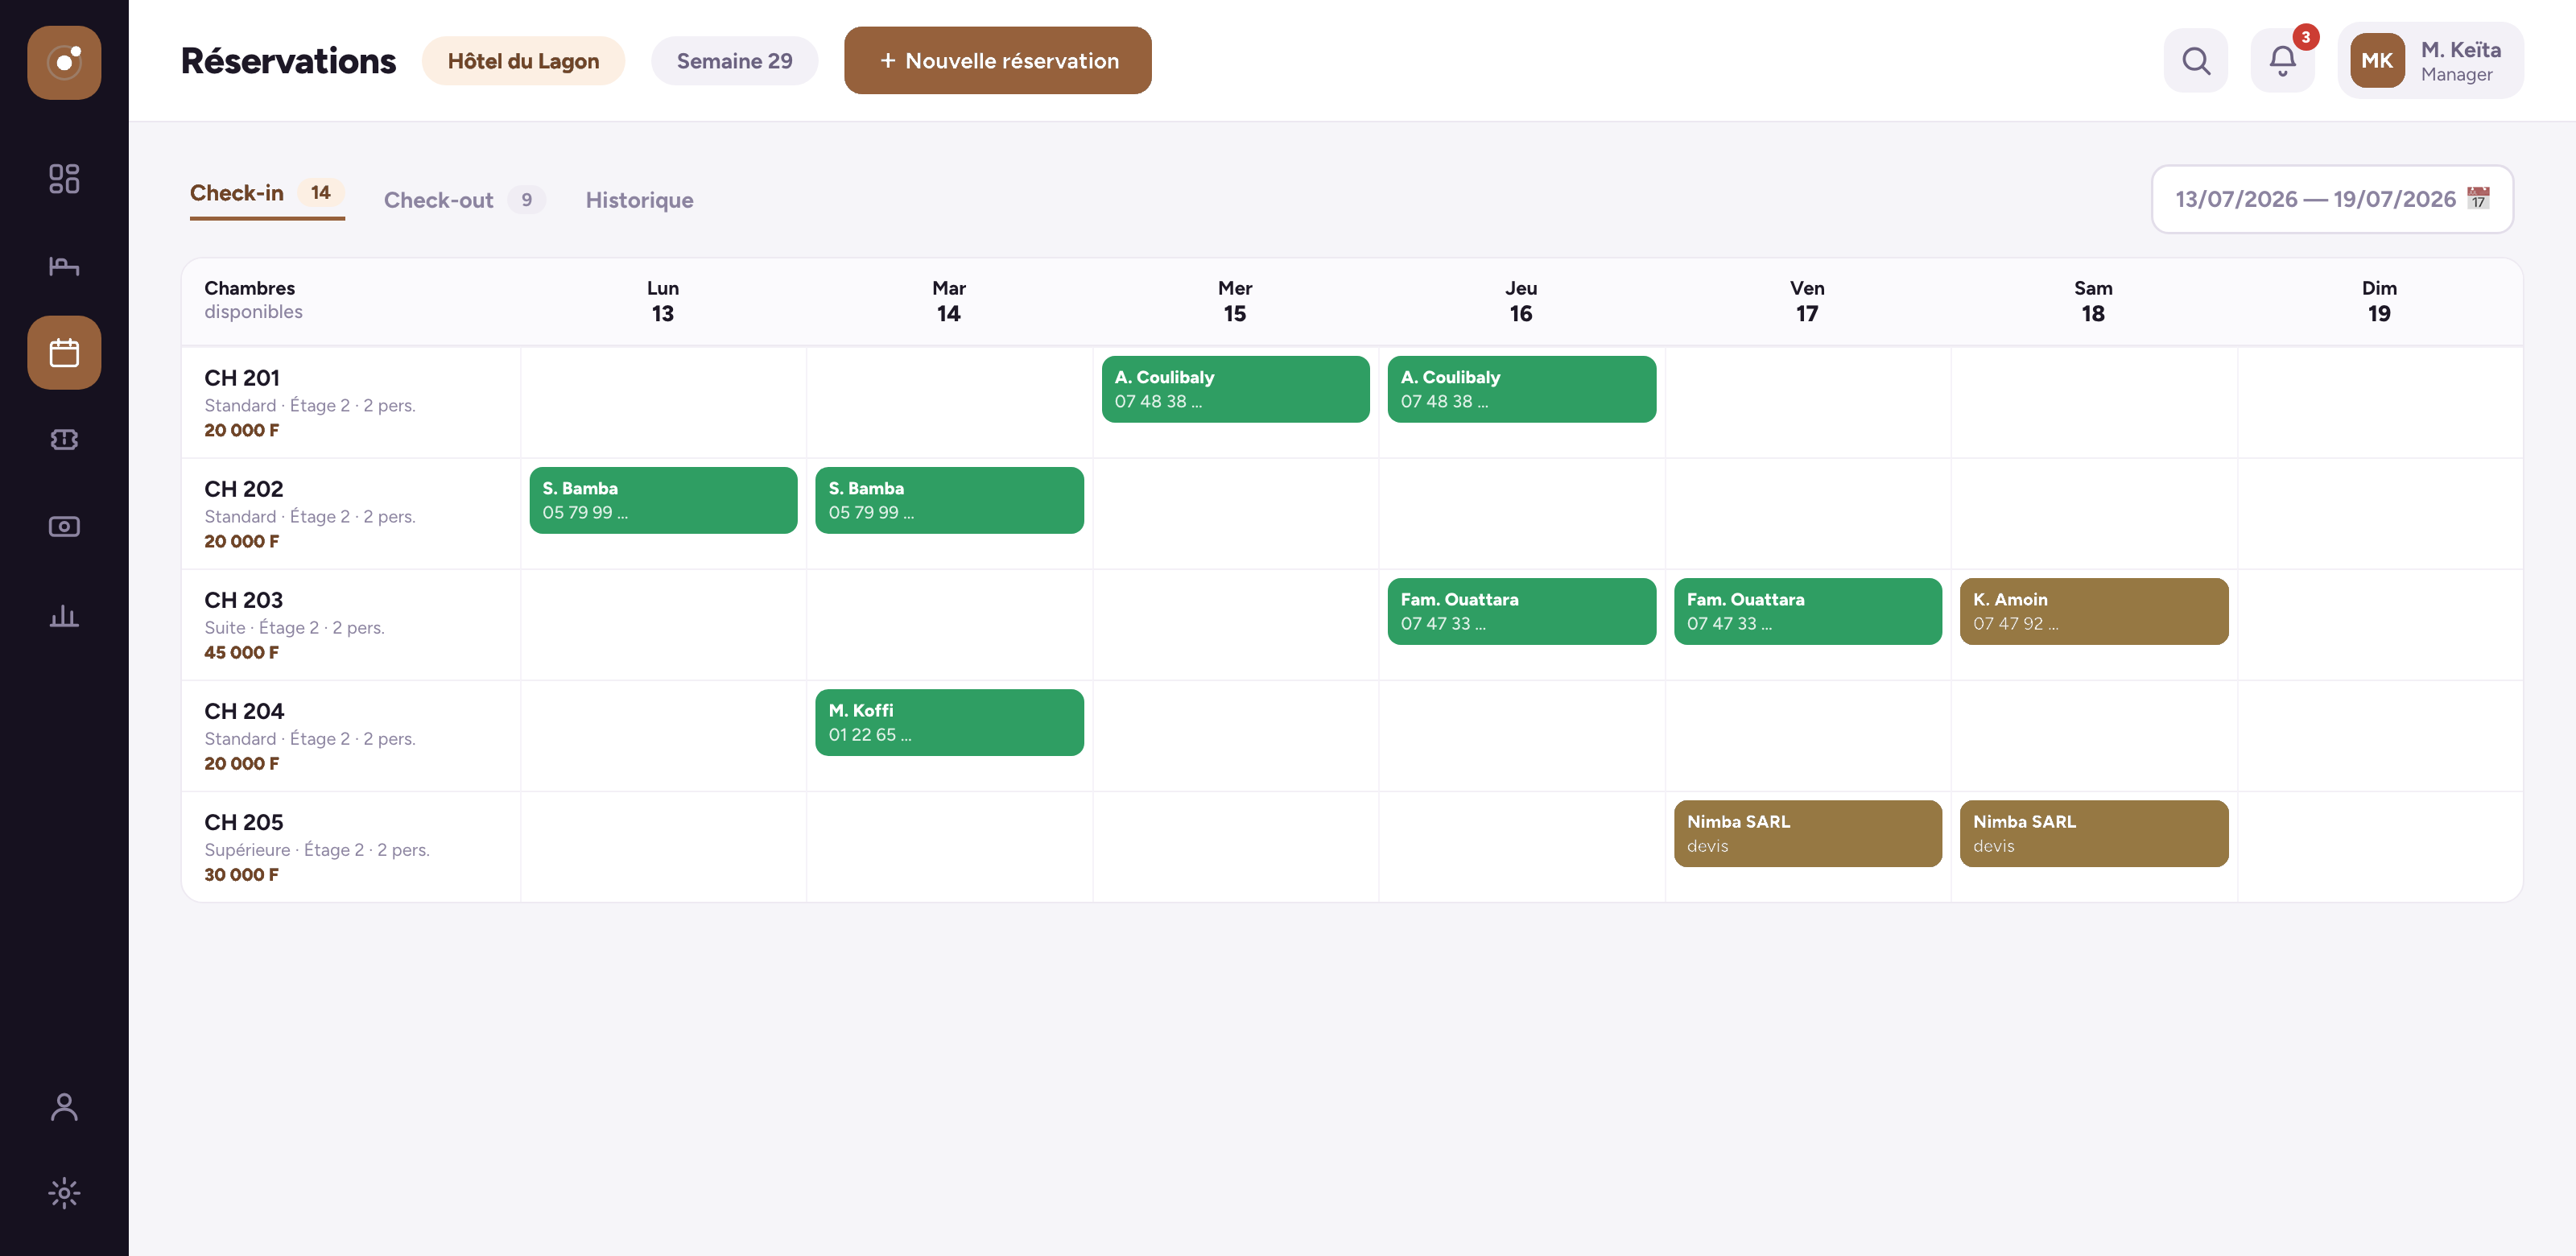Open M. Keïta Manager account menu

[2430, 61]
